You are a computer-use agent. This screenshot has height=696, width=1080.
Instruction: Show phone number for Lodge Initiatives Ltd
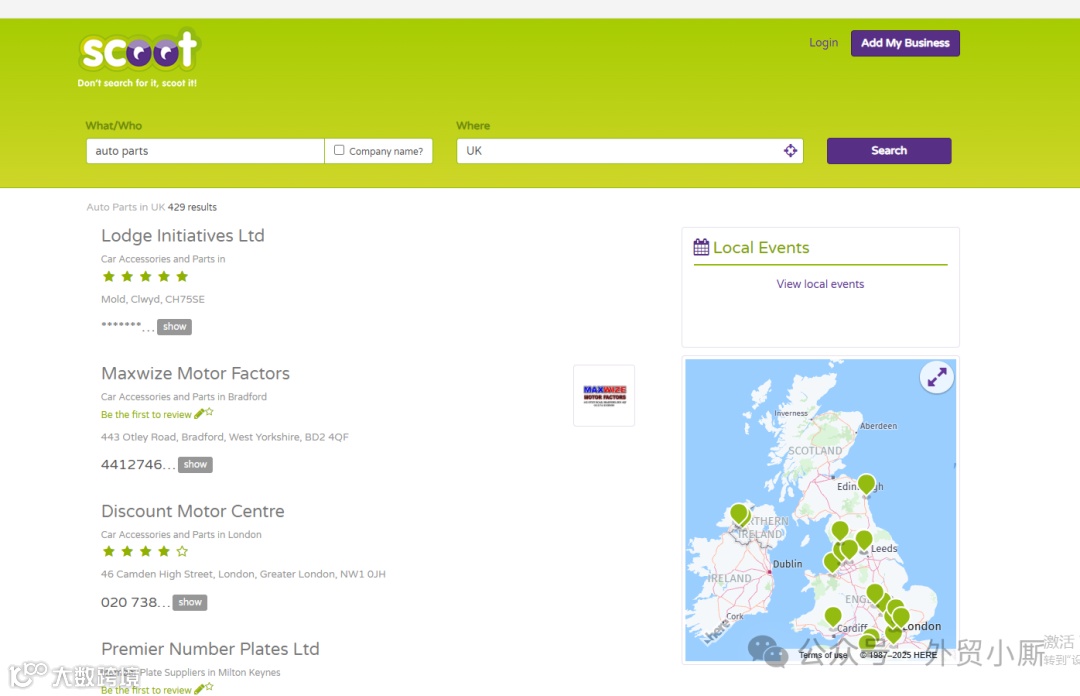(174, 327)
